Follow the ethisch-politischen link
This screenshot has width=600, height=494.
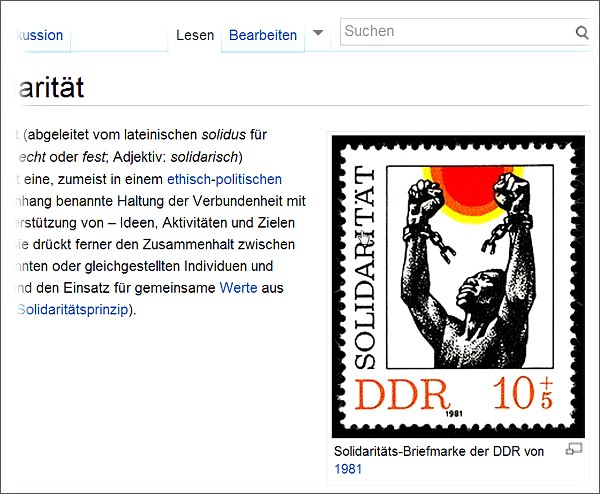click(x=224, y=179)
